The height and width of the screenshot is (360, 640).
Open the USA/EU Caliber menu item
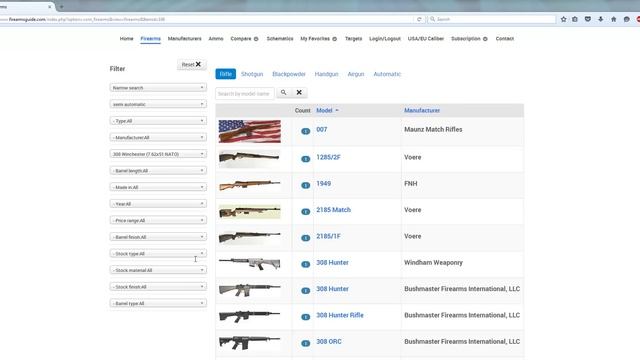426,39
